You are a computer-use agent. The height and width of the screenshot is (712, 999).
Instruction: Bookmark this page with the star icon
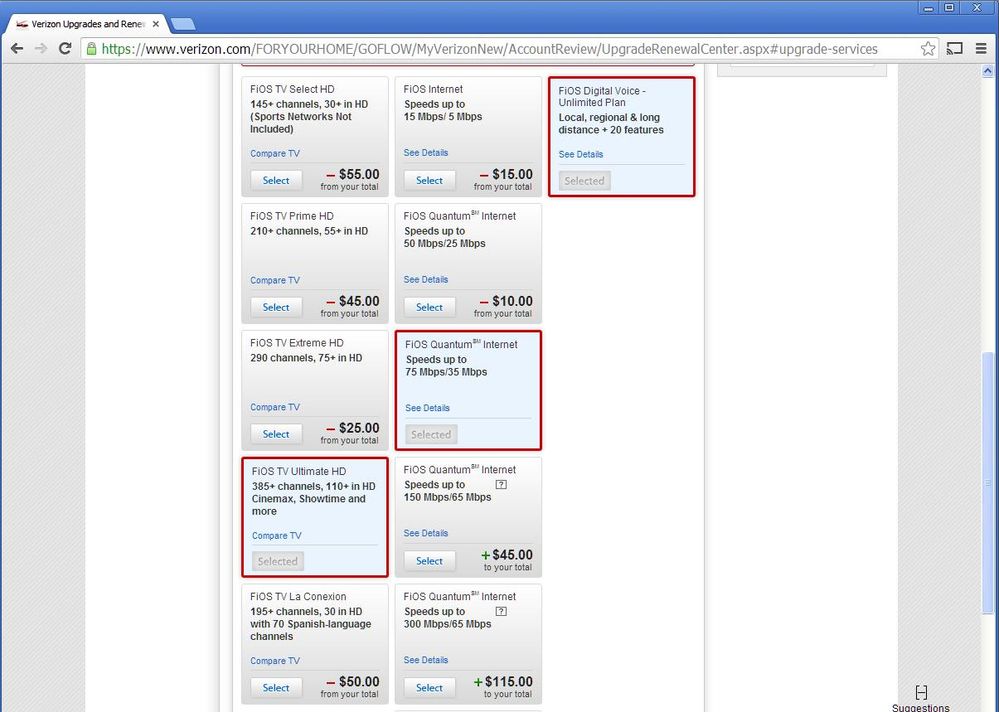pos(928,48)
